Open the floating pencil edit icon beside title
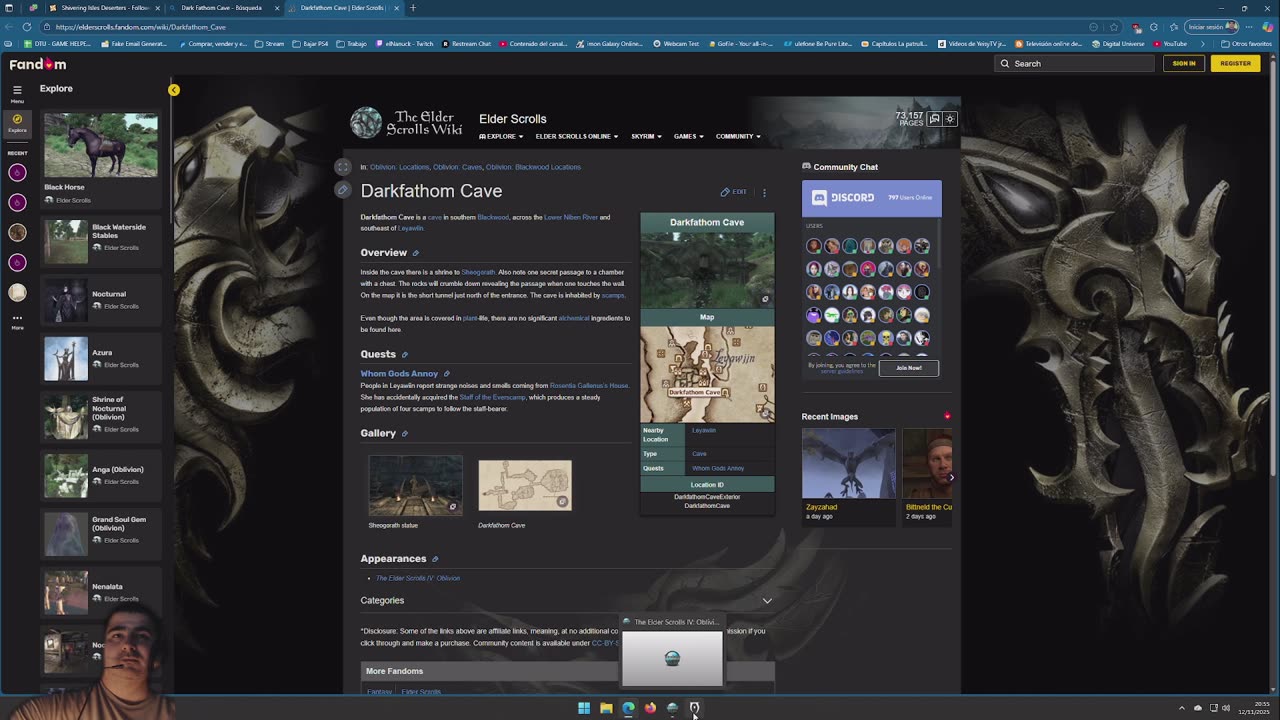The image size is (1280, 720). (x=343, y=189)
